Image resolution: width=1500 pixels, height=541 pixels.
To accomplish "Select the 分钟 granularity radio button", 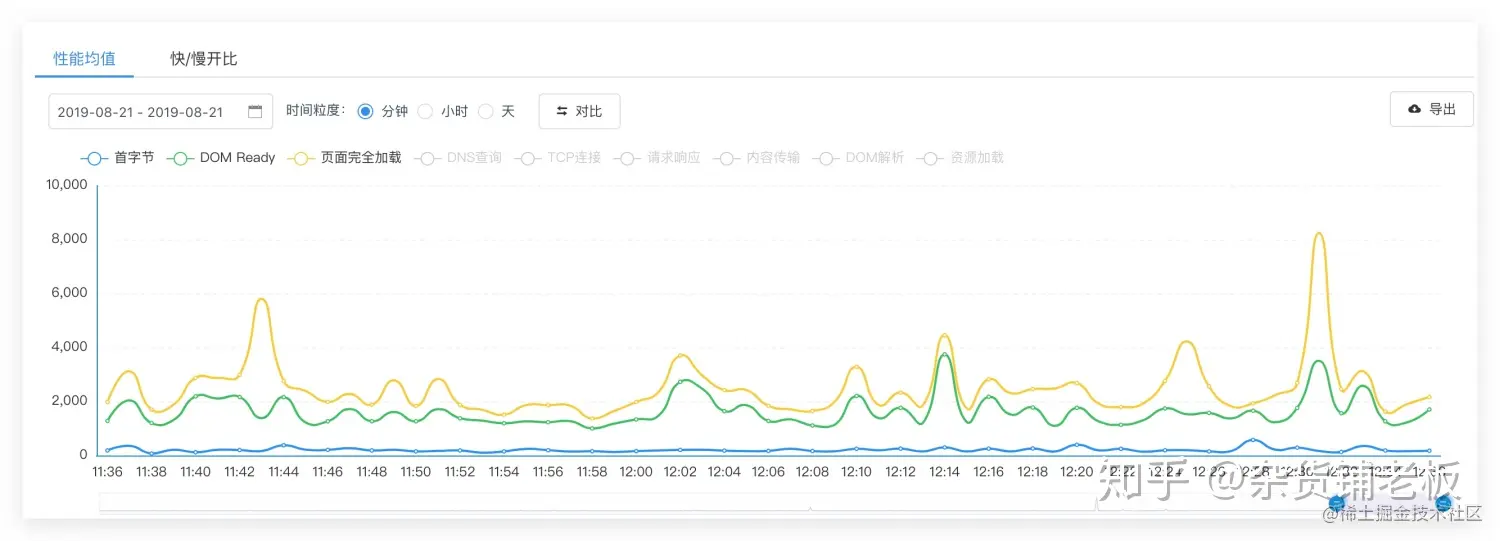I will pos(365,111).
